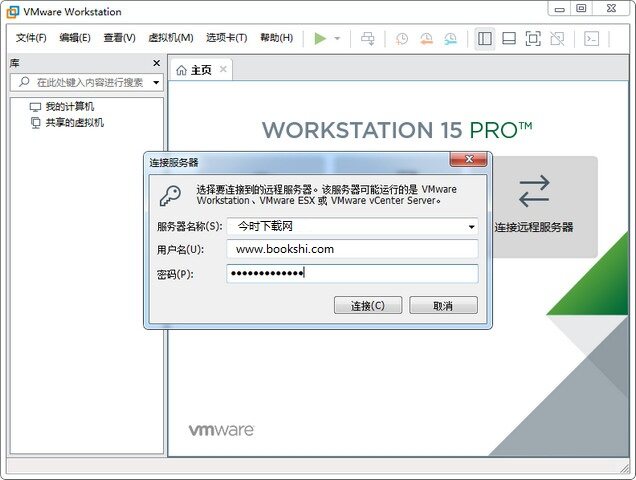Click the my computer monitor icon
This screenshot has height=480, width=636.
pyautogui.click(x=35, y=107)
